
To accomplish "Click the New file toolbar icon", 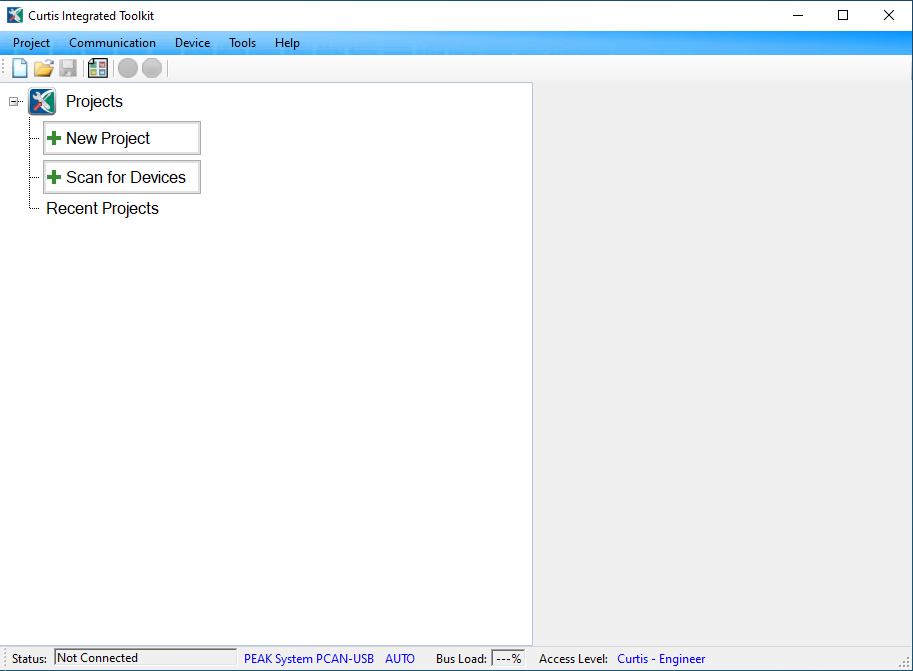I will (20, 68).
